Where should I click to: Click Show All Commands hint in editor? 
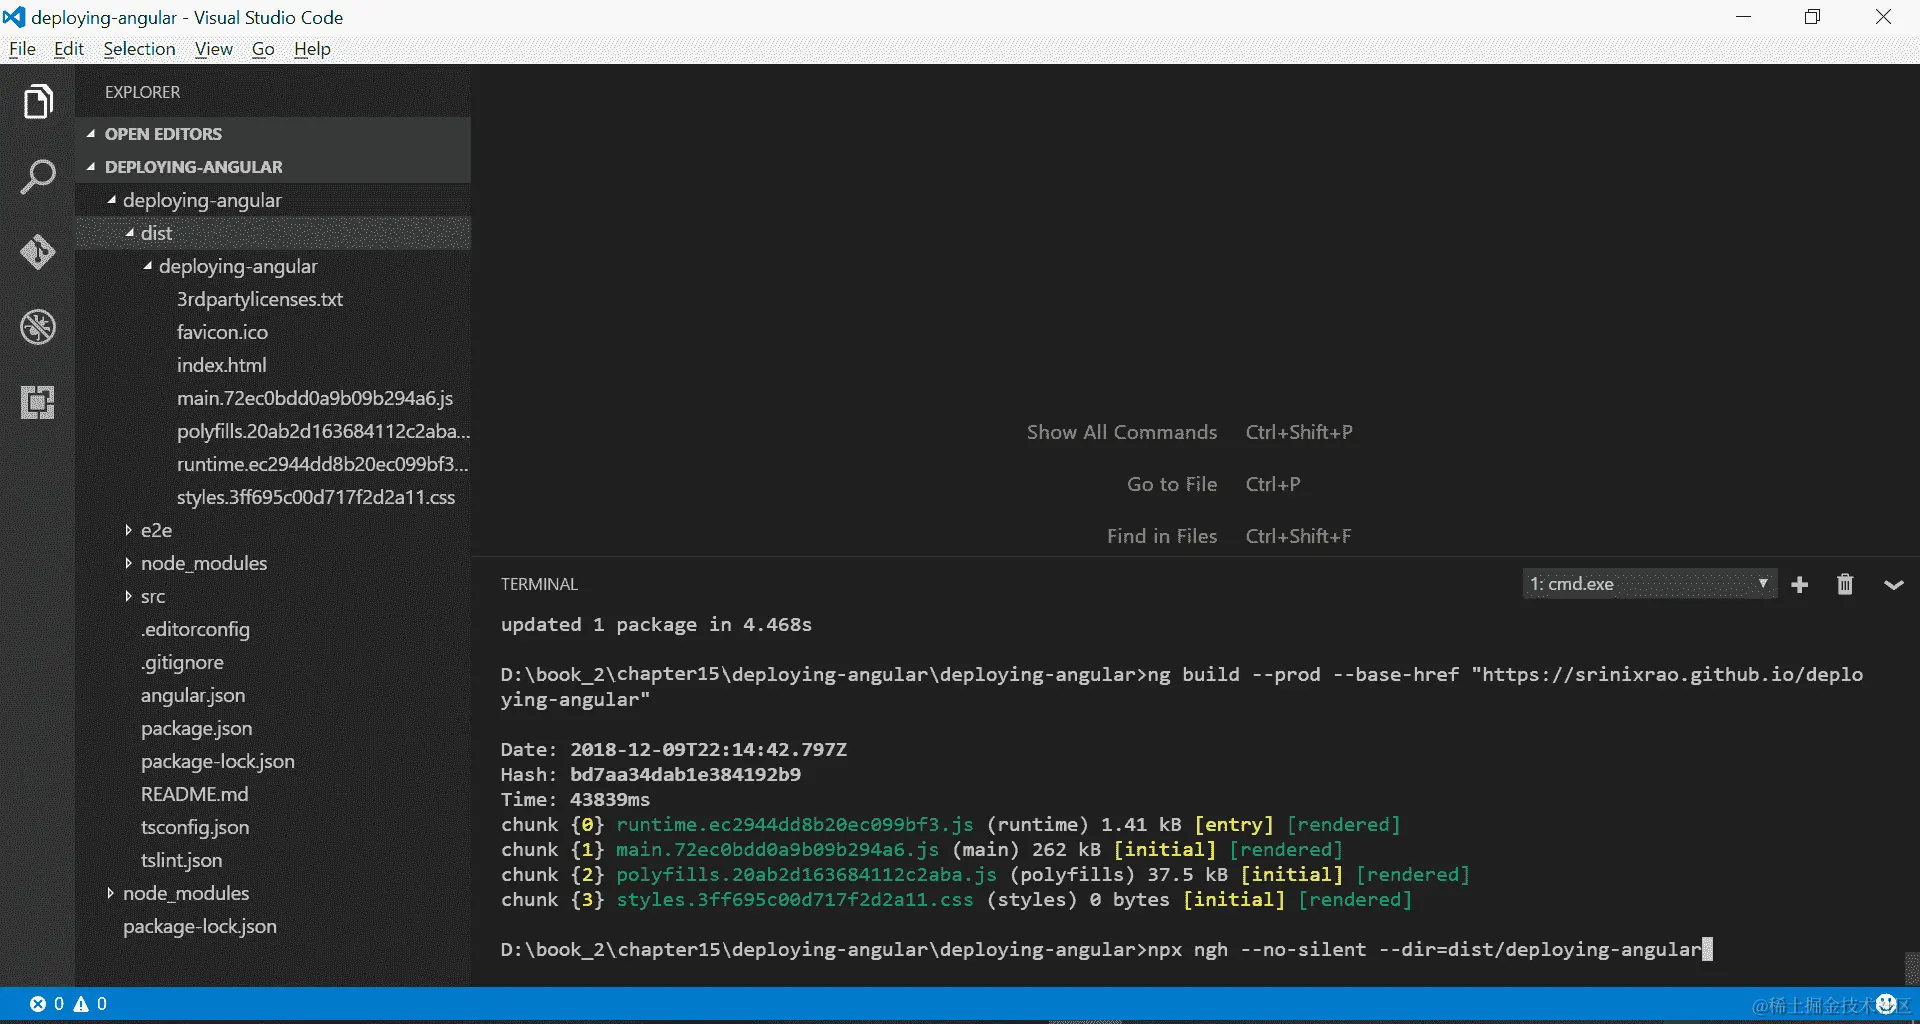[x=1122, y=432]
